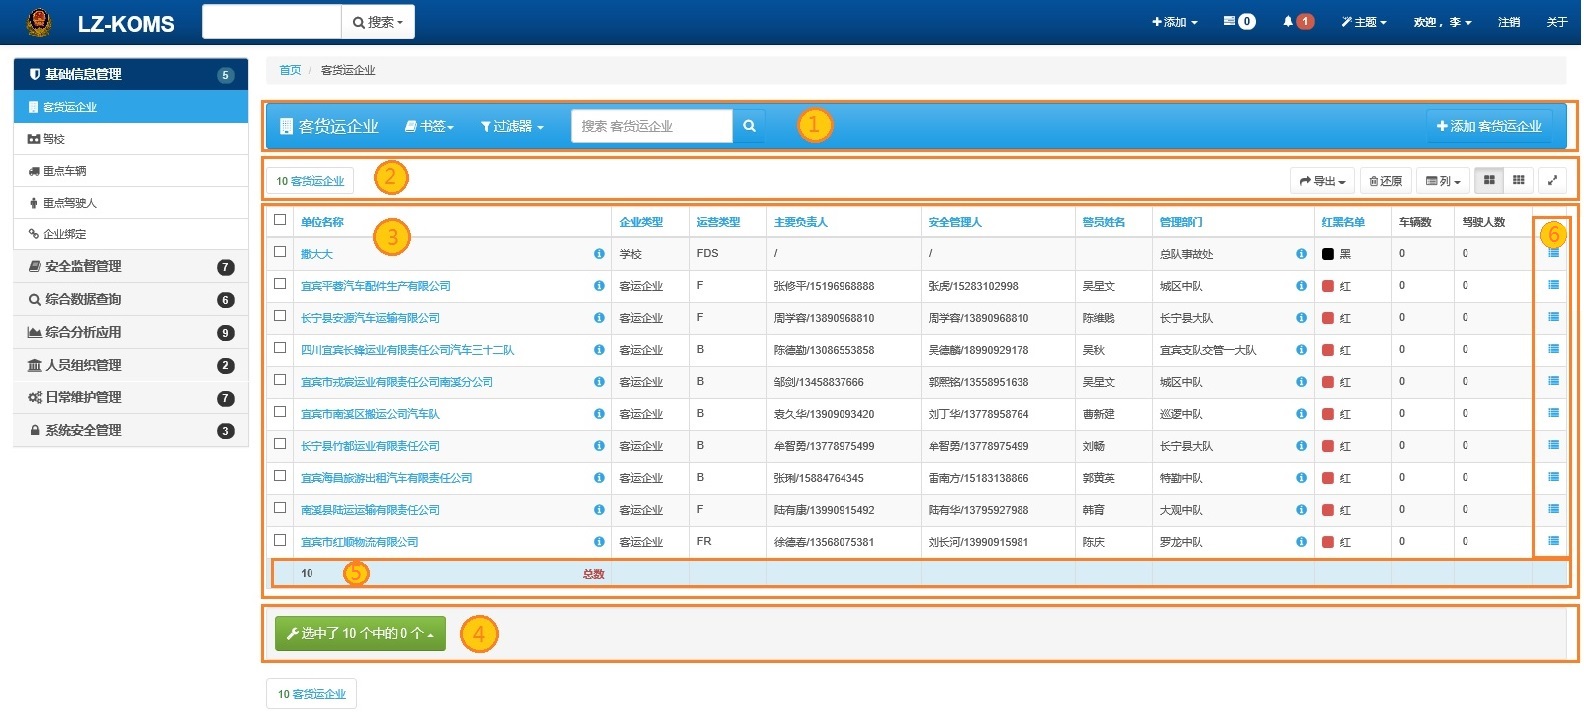Check the box for row 撒大大
The width and height of the screenshot is (1584, 716).
[280, 252]
